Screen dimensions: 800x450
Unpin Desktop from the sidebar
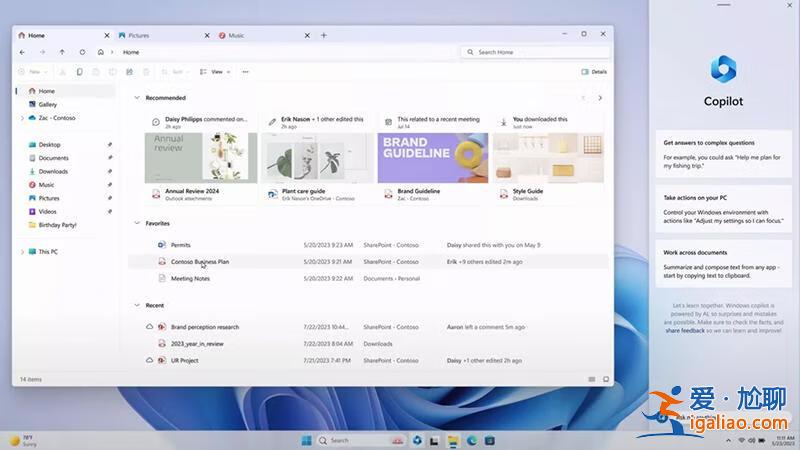[x=110, y=145]
